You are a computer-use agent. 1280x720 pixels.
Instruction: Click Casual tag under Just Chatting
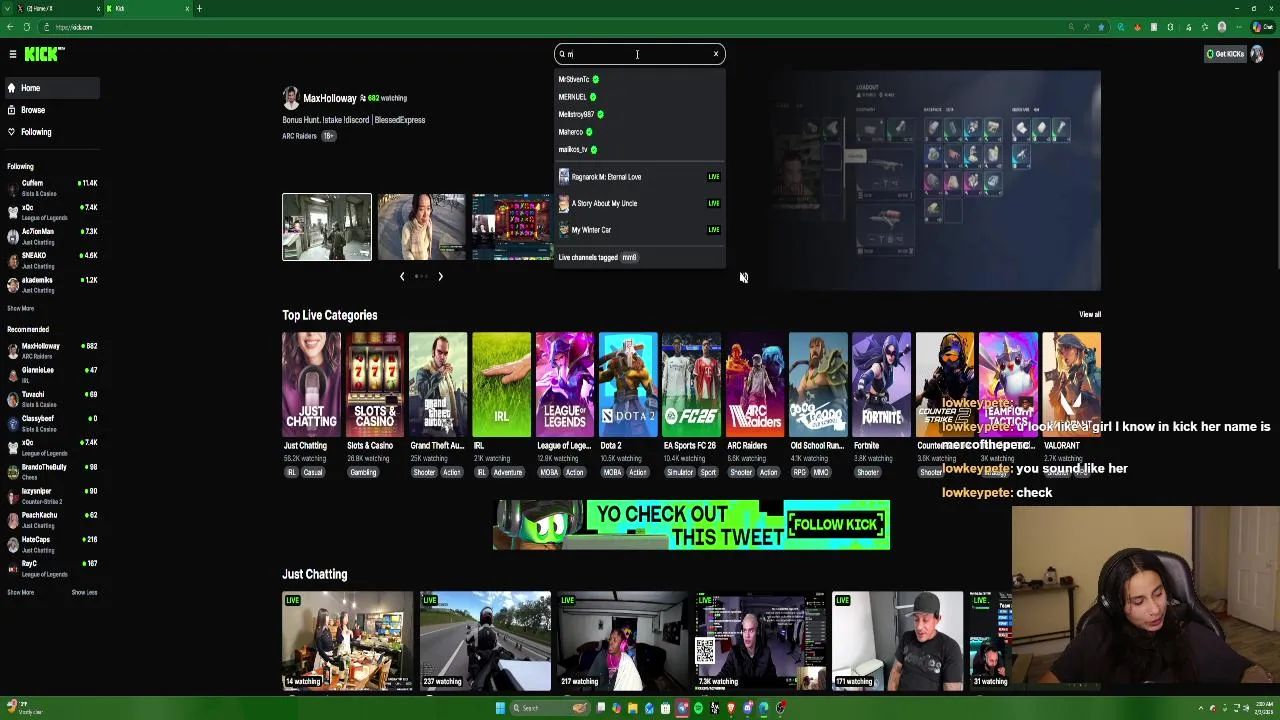tap(313, 473)
